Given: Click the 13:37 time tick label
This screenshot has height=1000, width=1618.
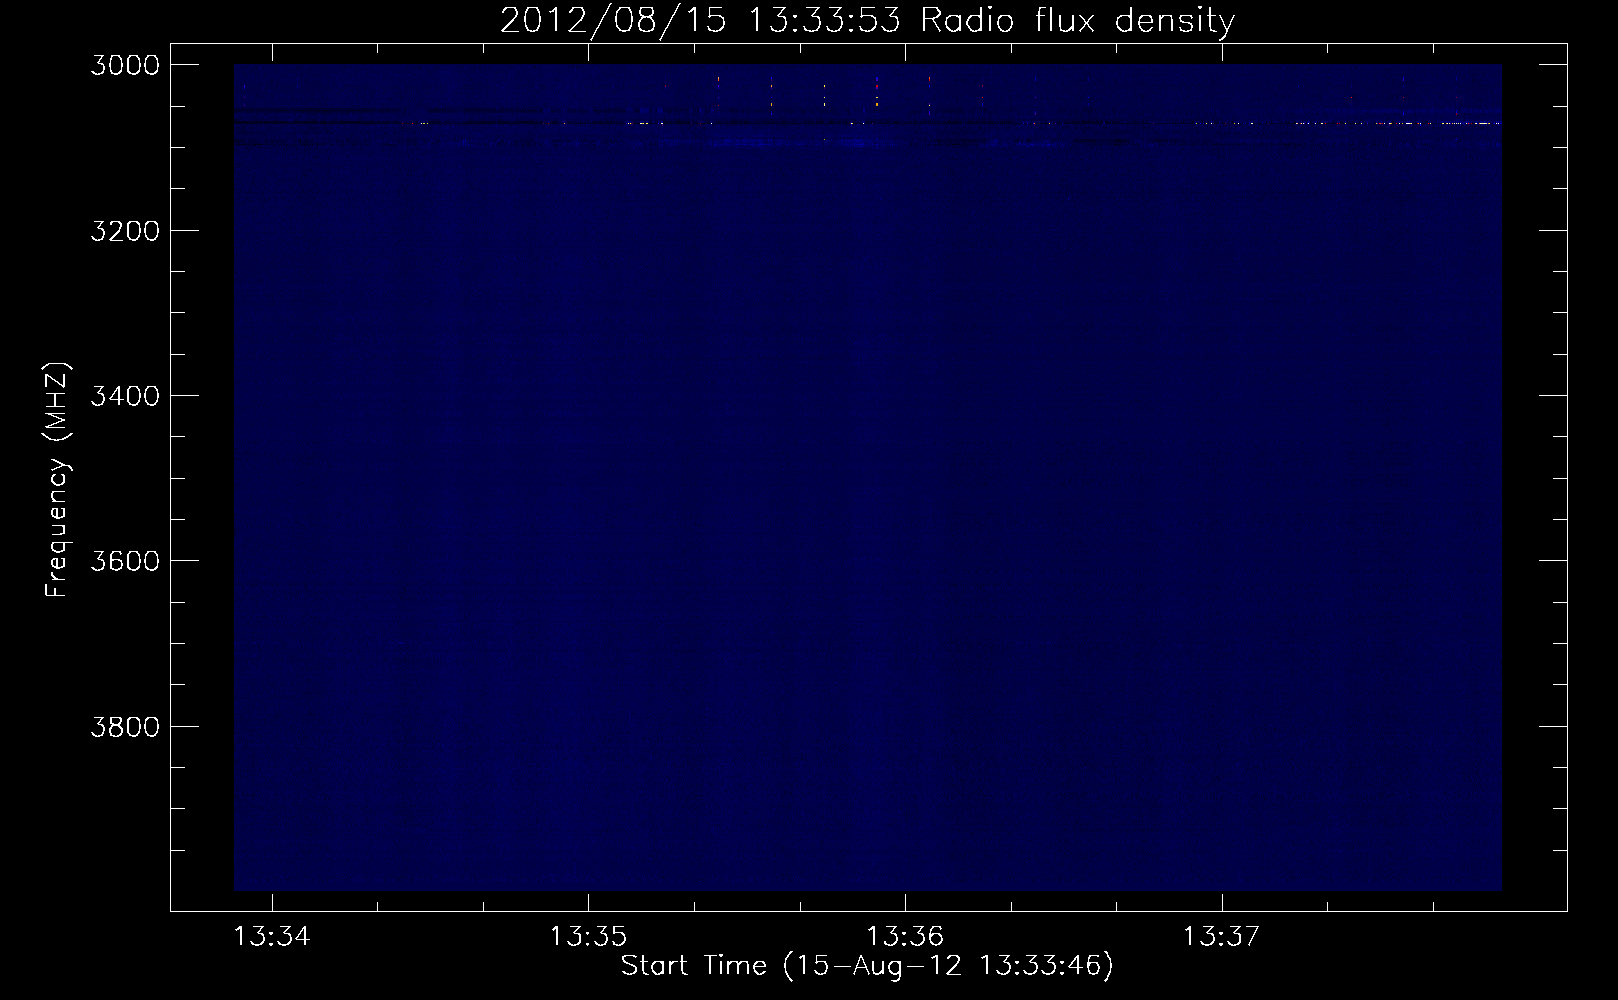Looking at the screenshot, I should (1222, 937).
